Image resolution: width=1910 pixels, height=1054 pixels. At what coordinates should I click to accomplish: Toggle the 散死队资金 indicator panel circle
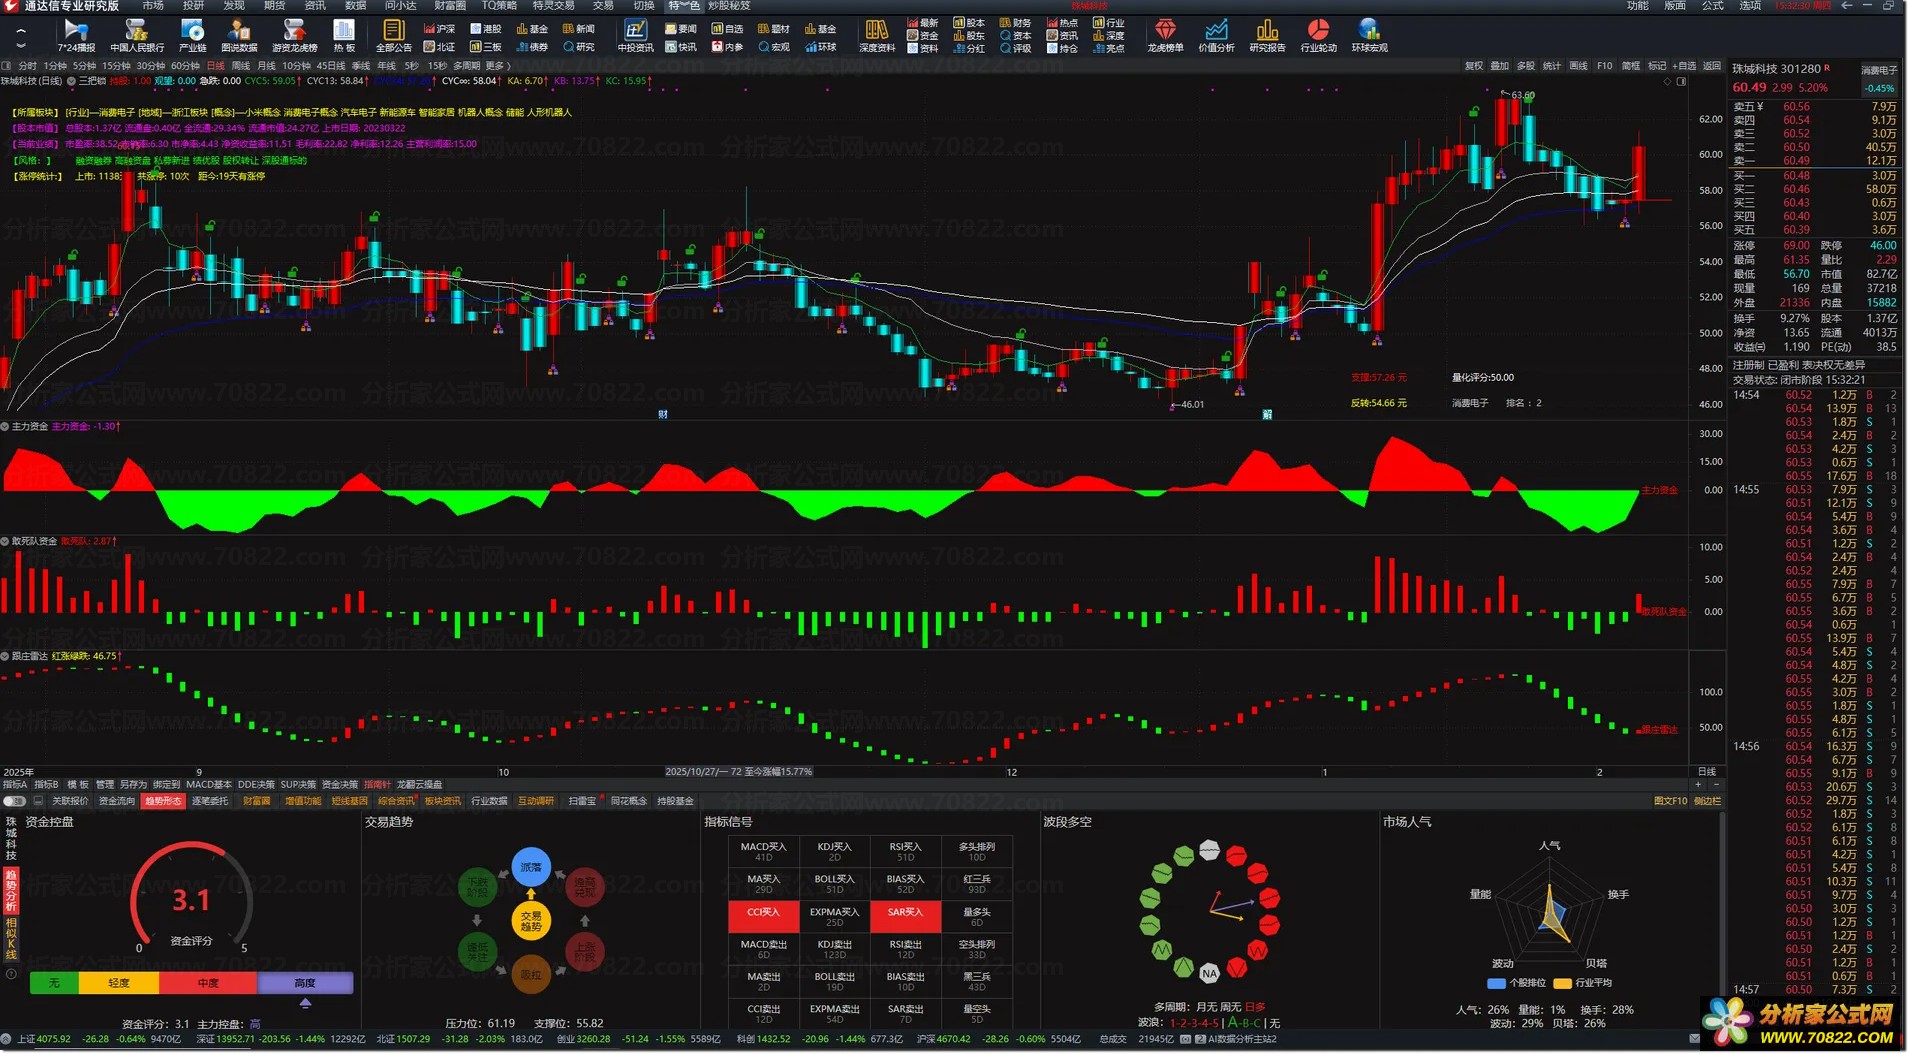5,541
